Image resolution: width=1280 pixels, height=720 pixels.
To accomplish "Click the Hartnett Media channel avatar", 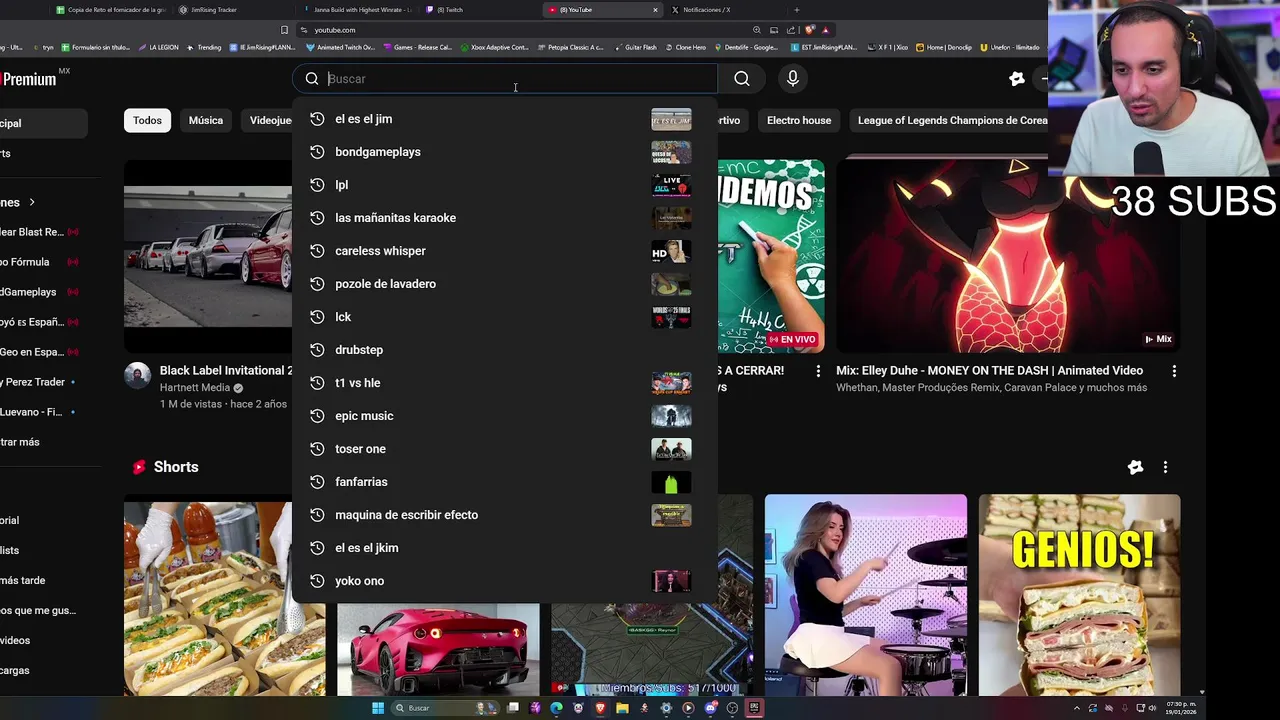I will (x=137, y=376).
